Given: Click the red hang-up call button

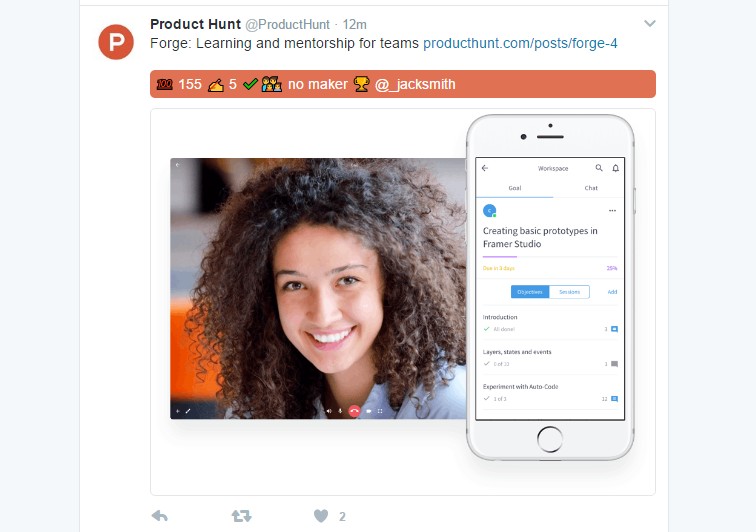Looking at the screenshot, I should point(354,411).
